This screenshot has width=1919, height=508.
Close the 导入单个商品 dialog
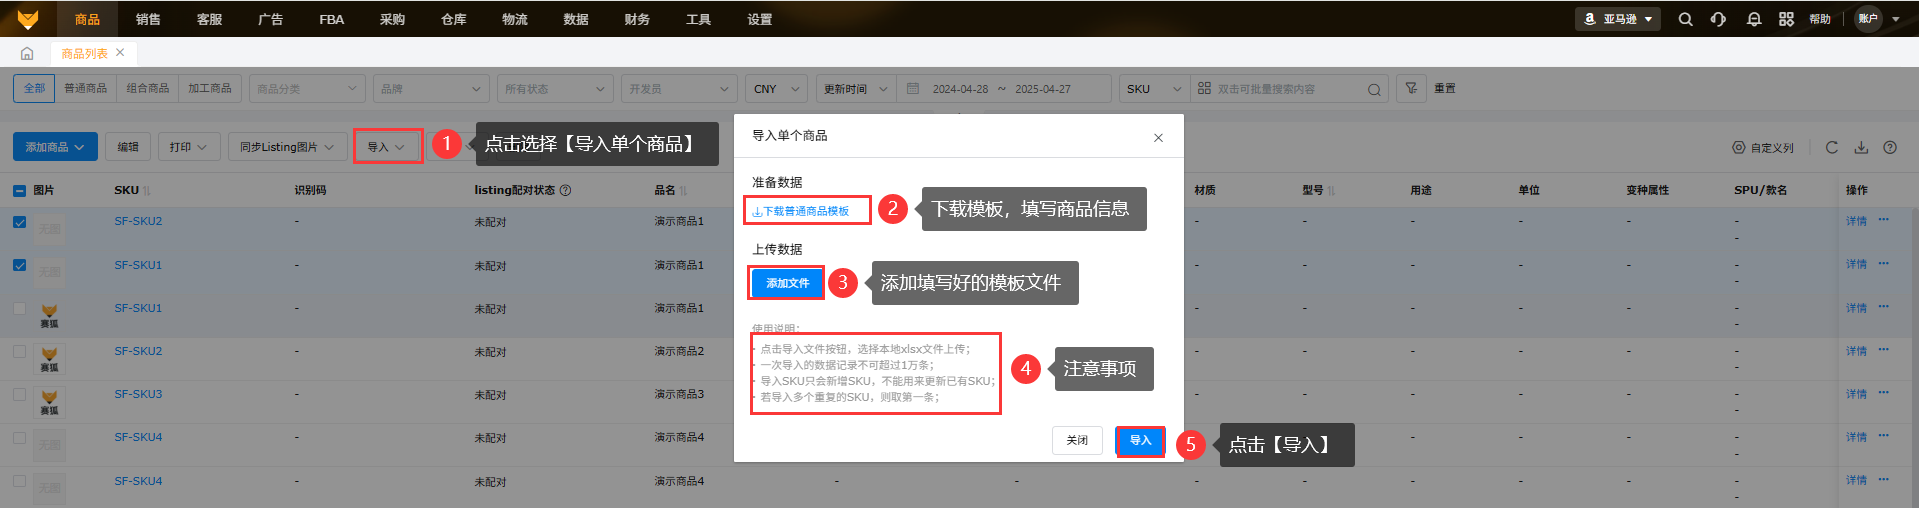click(1158, 138)
